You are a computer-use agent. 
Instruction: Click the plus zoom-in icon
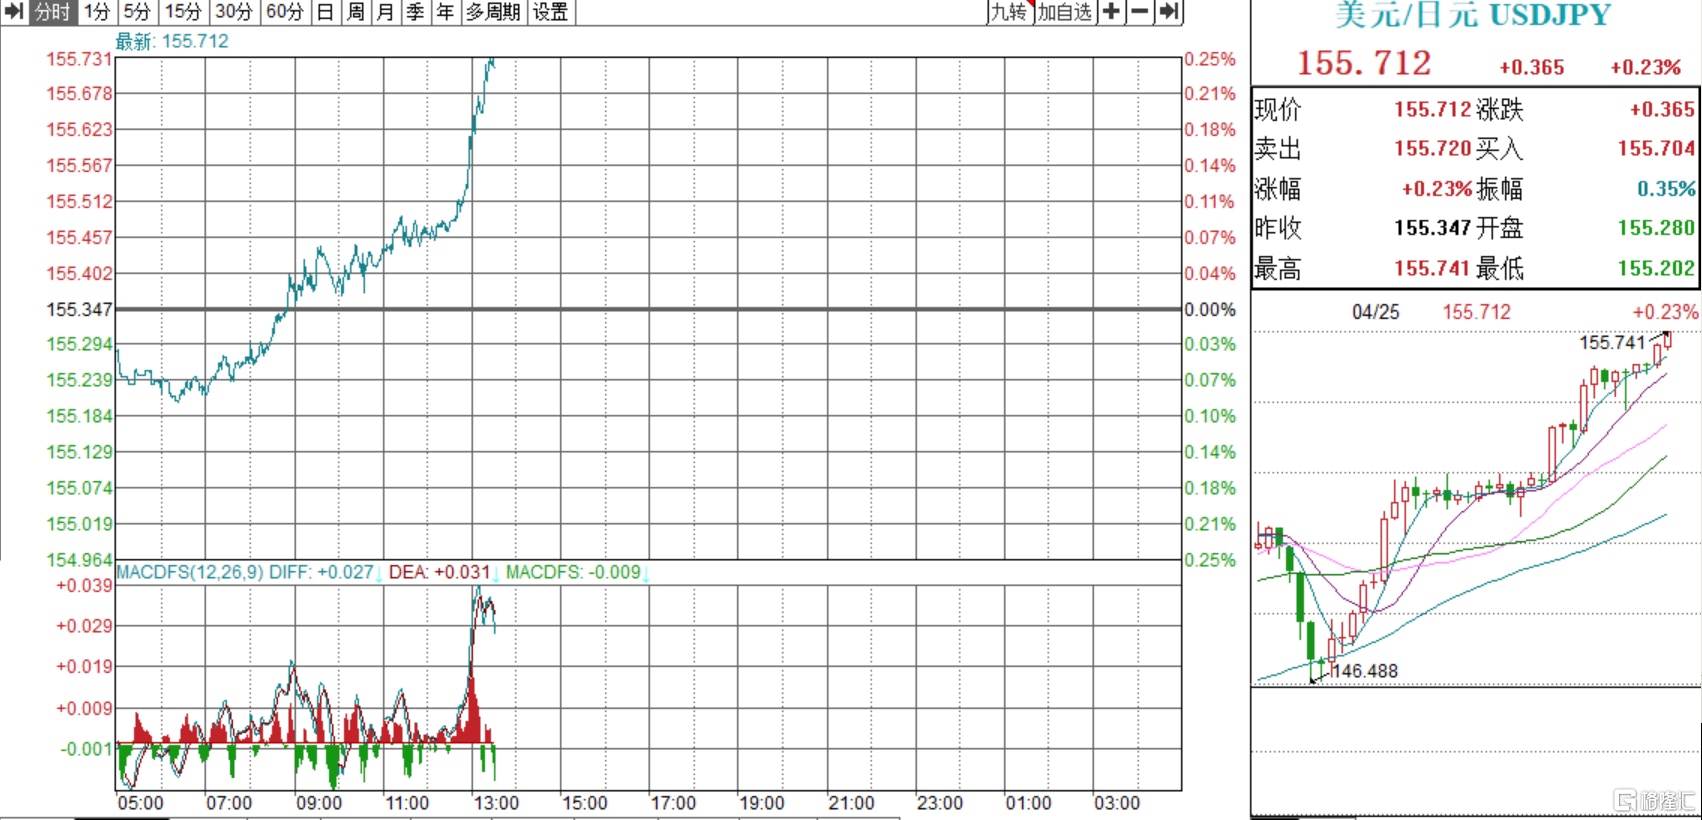(x=1111, y=12)
